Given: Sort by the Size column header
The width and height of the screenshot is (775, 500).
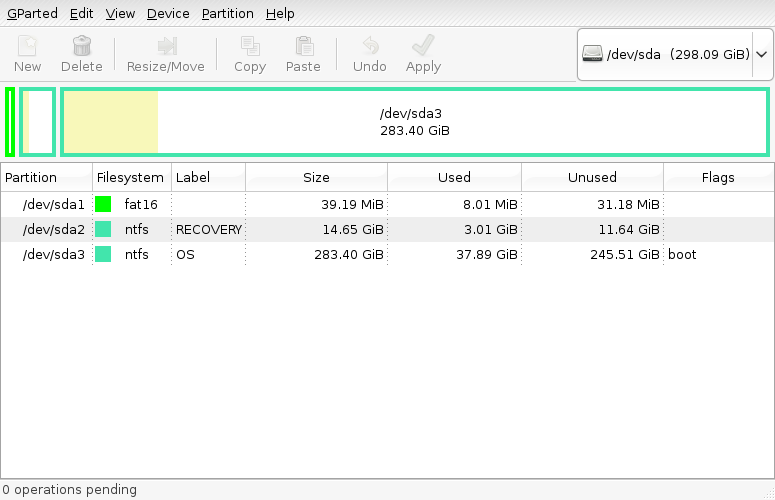Looking at the screenshot, I should [x=316, y=177].
